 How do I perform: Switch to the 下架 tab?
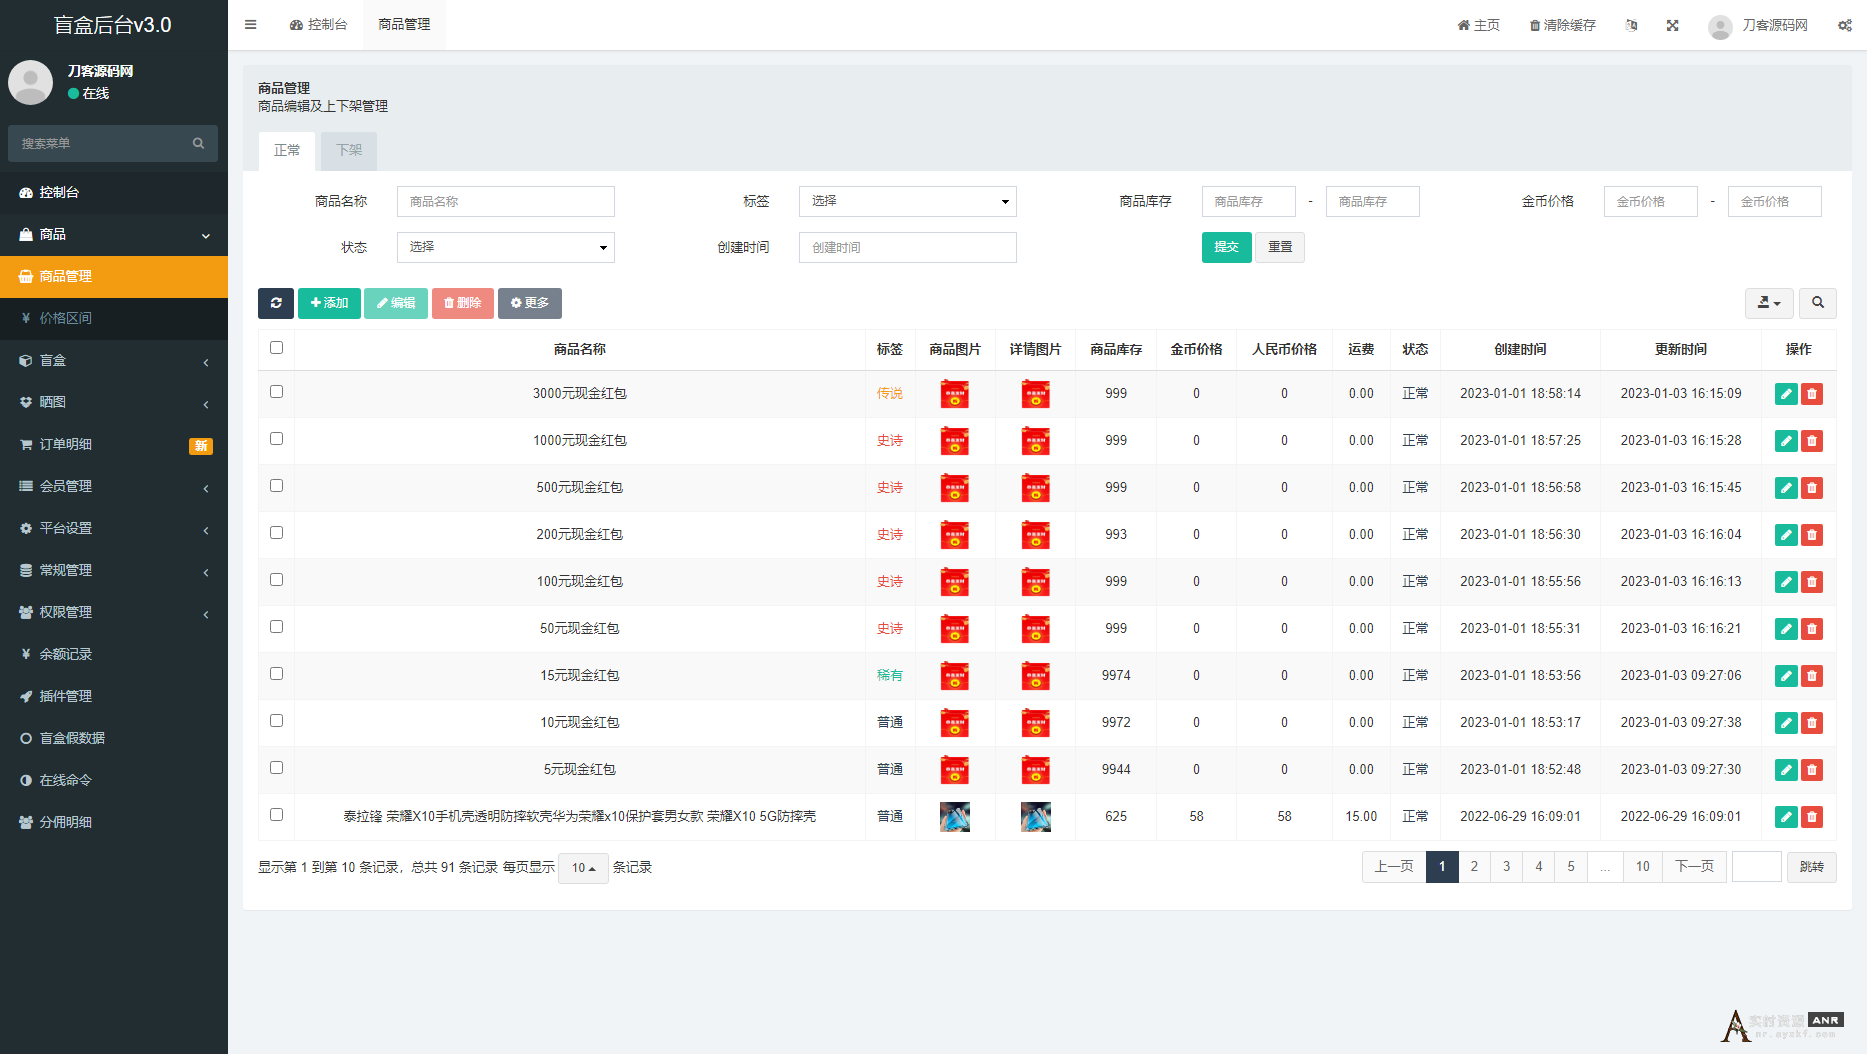click(x=349, y=150)
